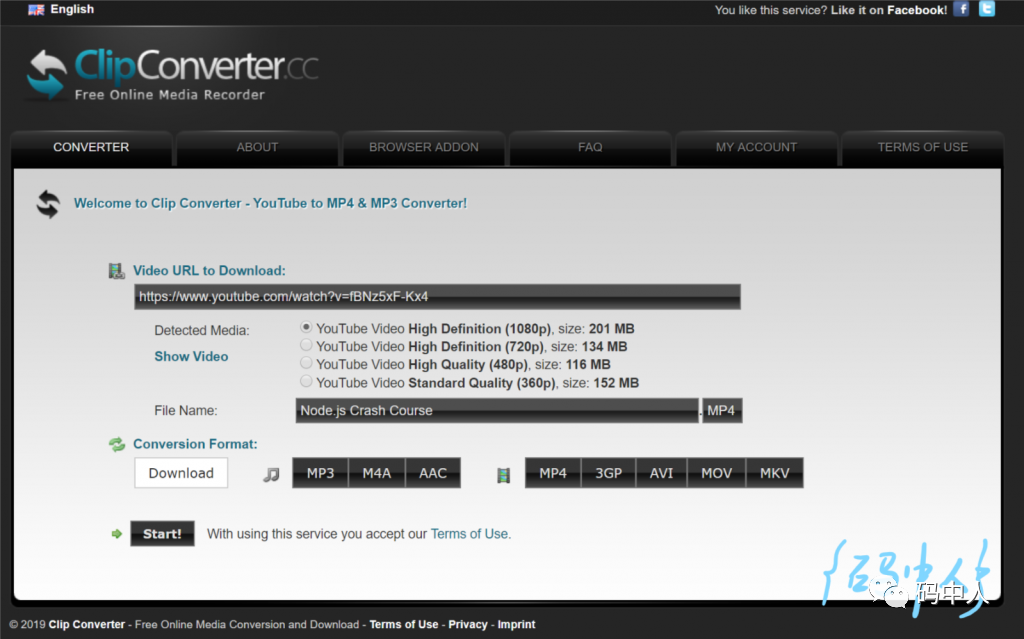This screenshot has width=1024, height=639.
Task: Click the language flag icon
Action: [x=37, y=10]
